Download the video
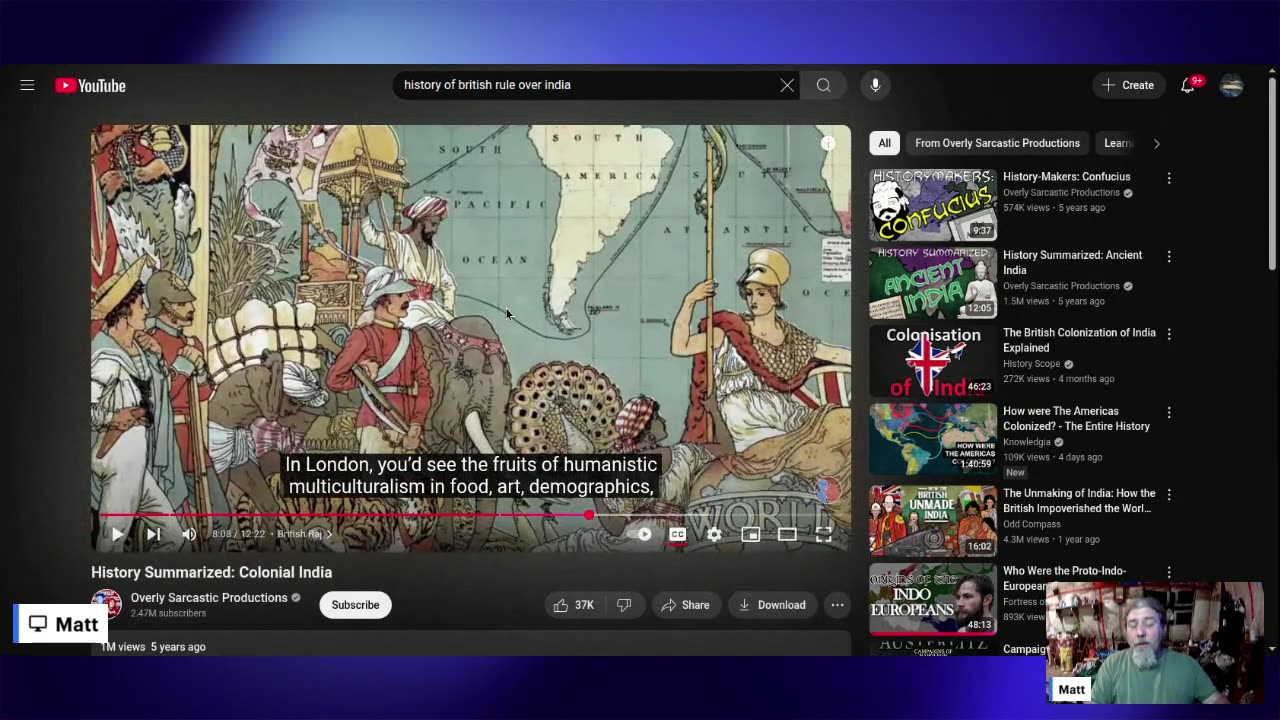 coord(772,605)
